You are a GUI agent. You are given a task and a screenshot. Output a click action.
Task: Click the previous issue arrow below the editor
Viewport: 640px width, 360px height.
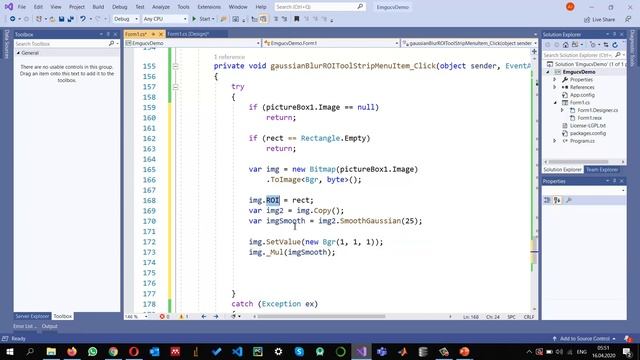pyautogui.click(x=203, y=316)
